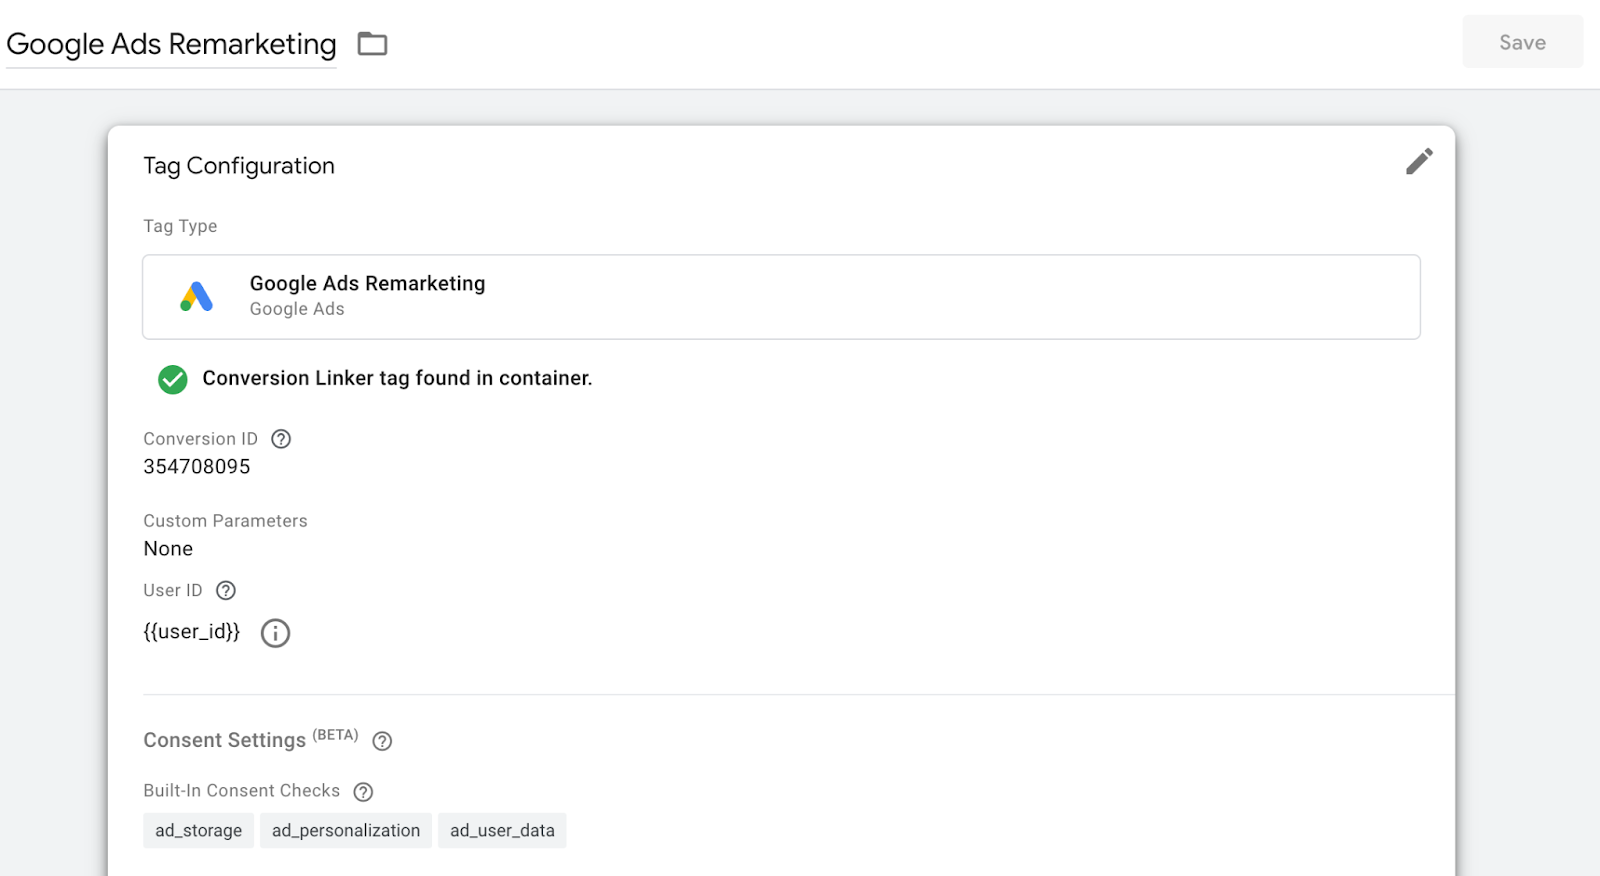
Task: Click the green Conversion Linker checkmark
Action: coord(173,379)
